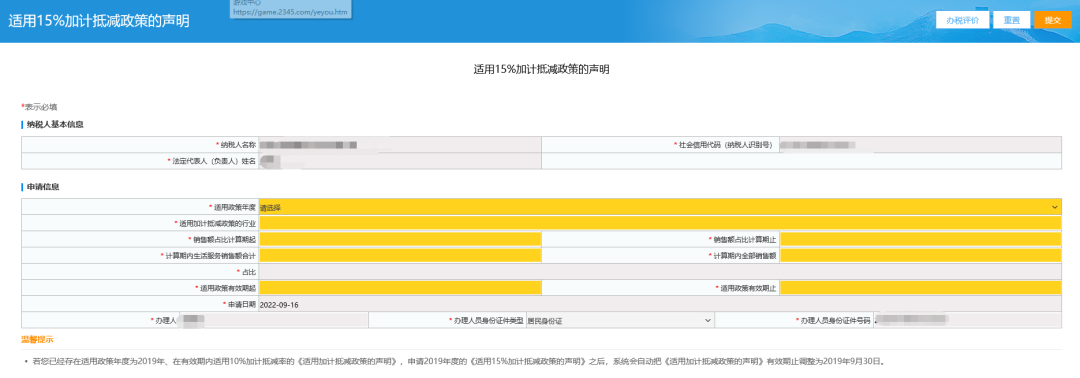Click the 纳税人名称 field
Image resolution: width=1080 pixels, height=378 pixels.
pos(400,145)
